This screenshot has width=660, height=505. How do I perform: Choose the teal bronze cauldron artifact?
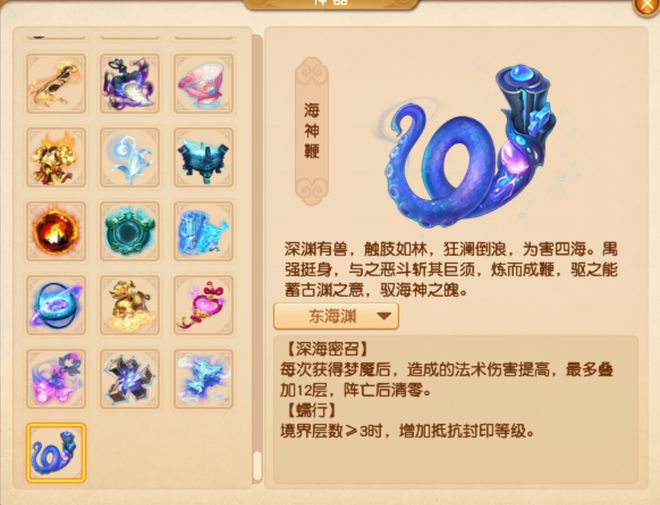pos(203,157)
